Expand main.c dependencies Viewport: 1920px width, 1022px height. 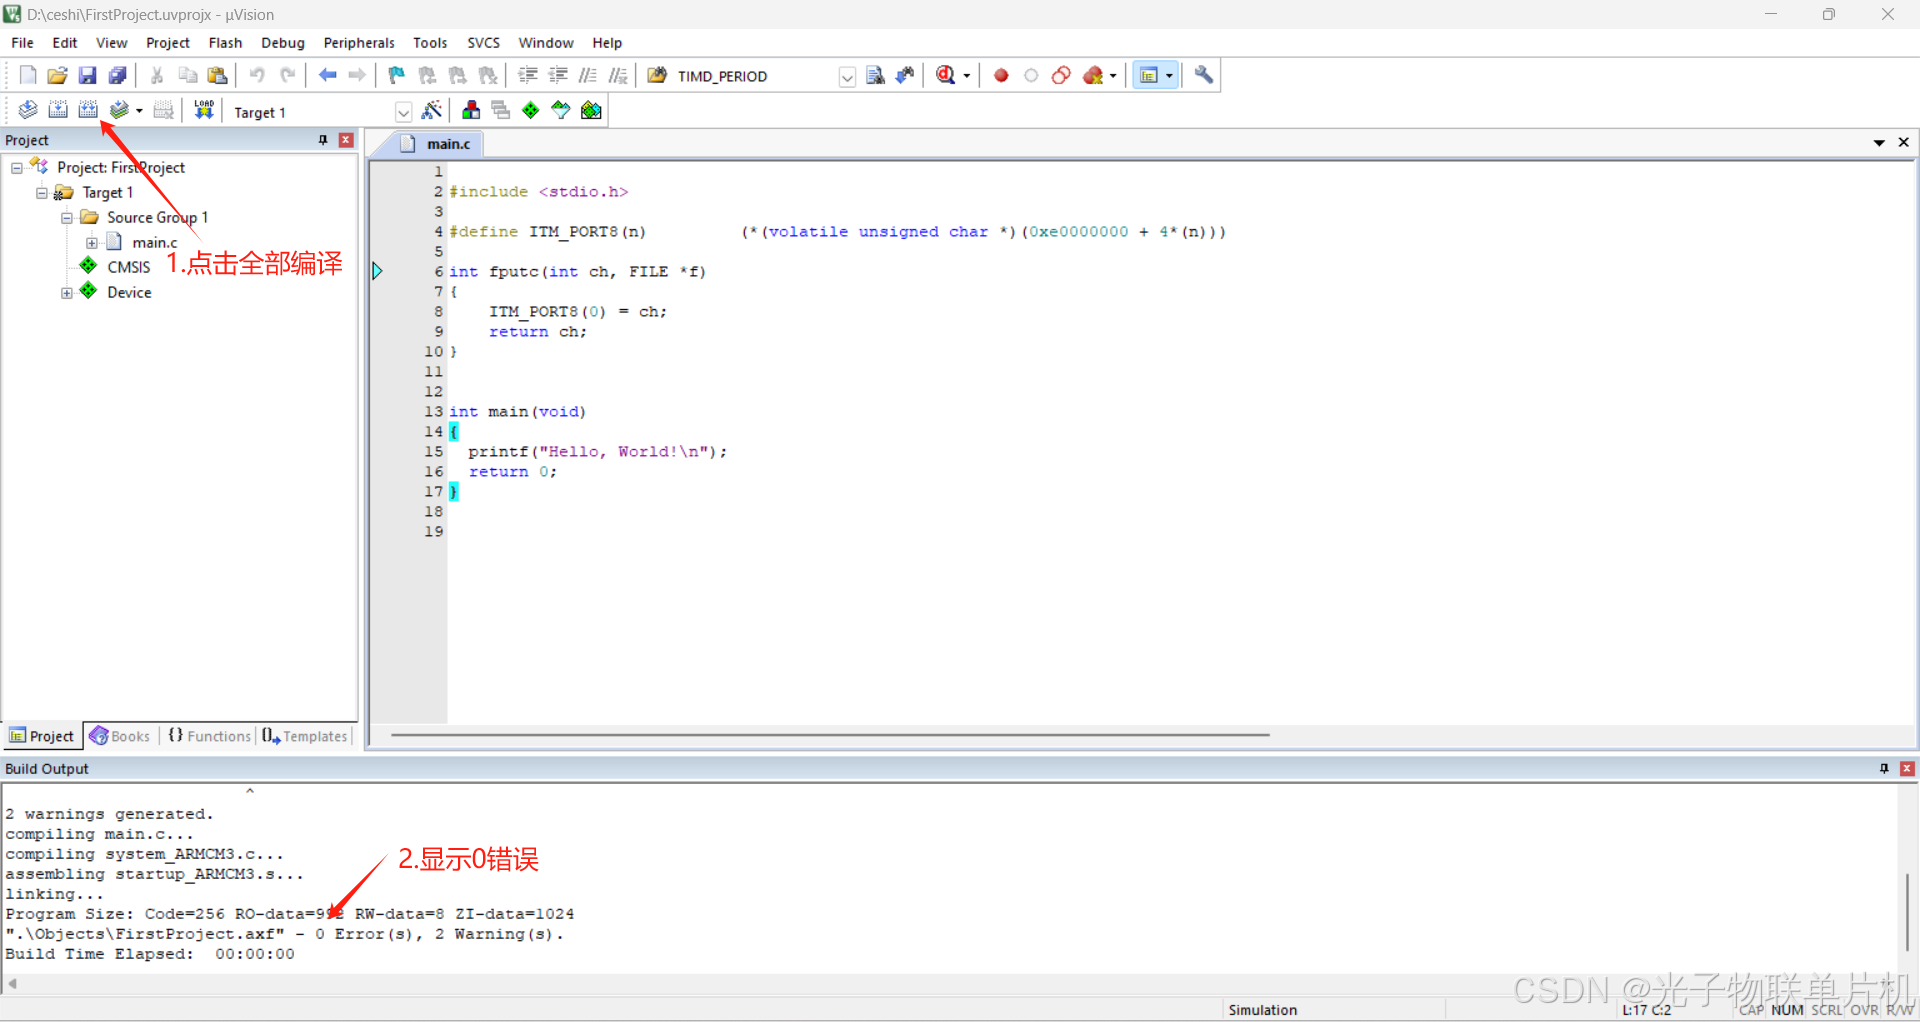click(x=92, y=243)
